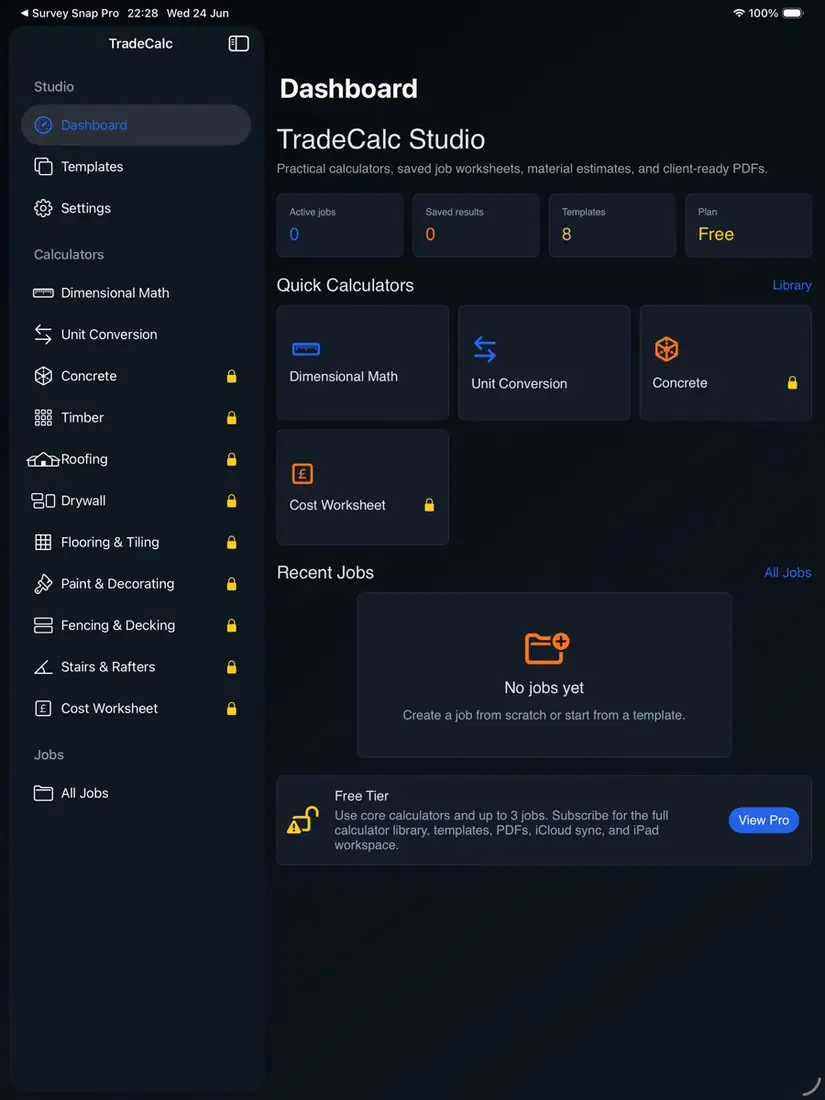
Task: Click the Dashboard gauge icon in sidebar
Action: tap(43, 125)
